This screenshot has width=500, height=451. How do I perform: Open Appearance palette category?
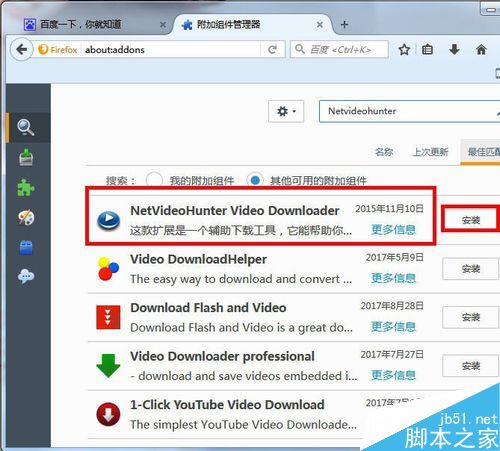[26, 217]
